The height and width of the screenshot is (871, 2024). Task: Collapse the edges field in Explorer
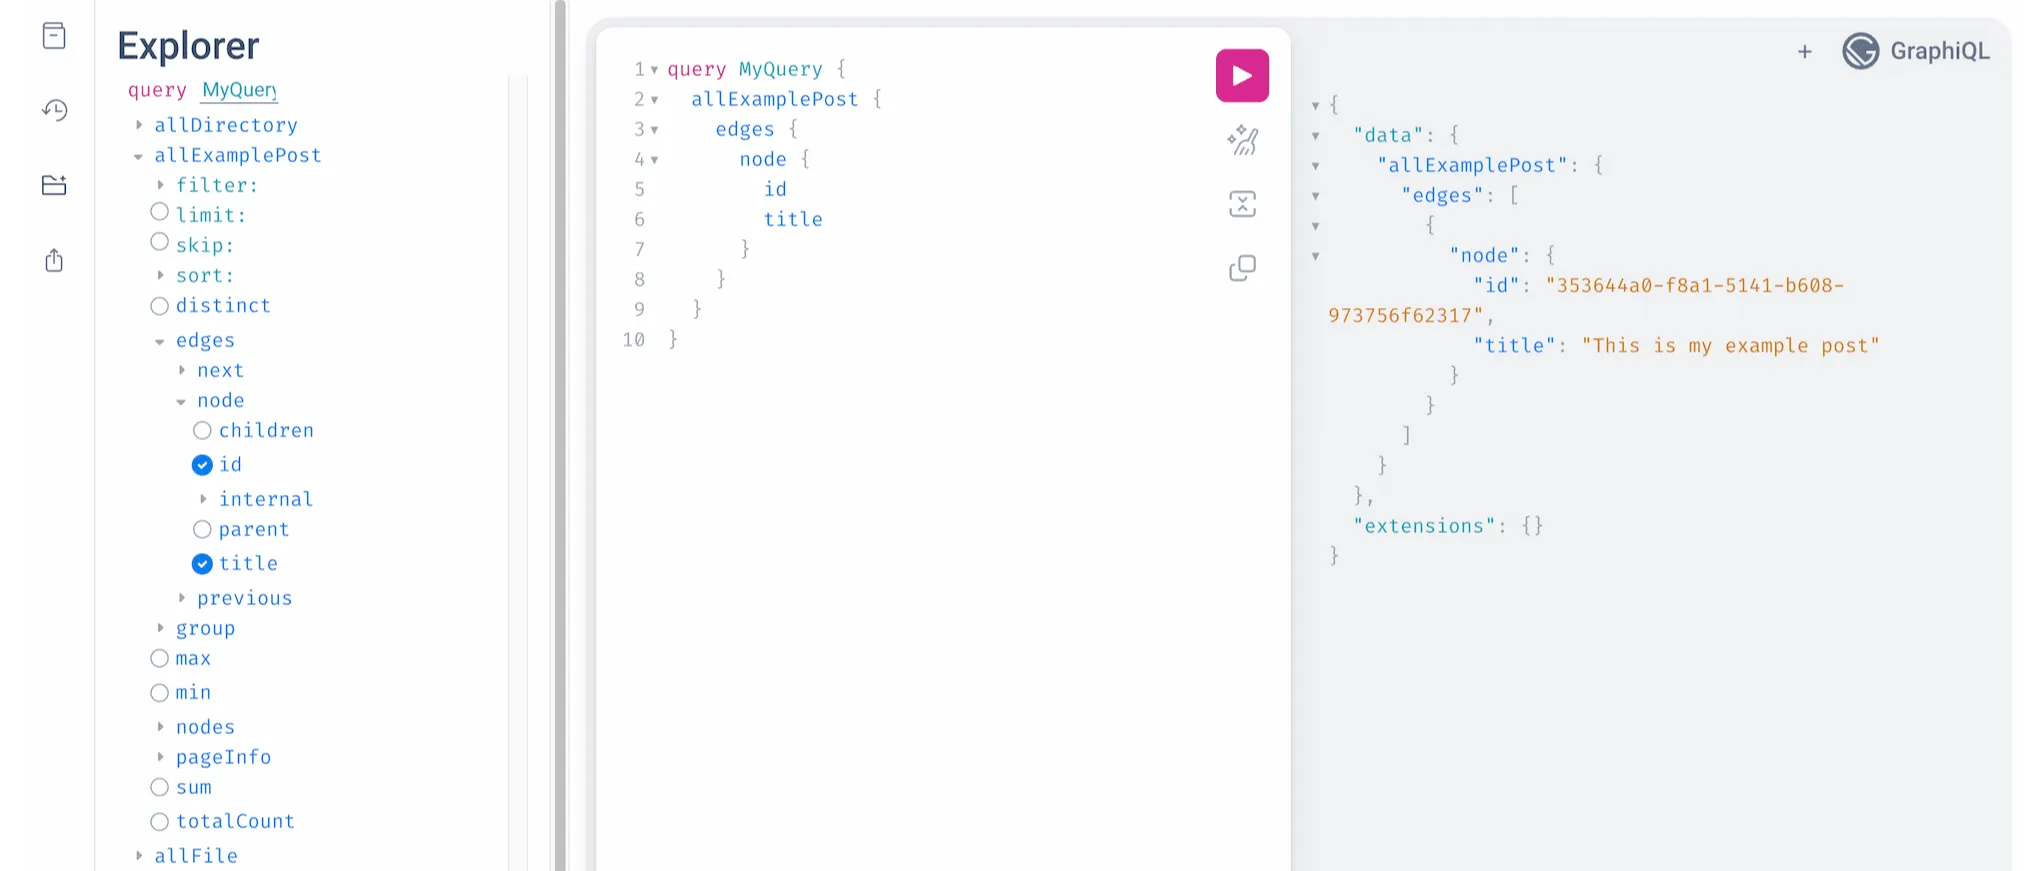pos(160,342)
